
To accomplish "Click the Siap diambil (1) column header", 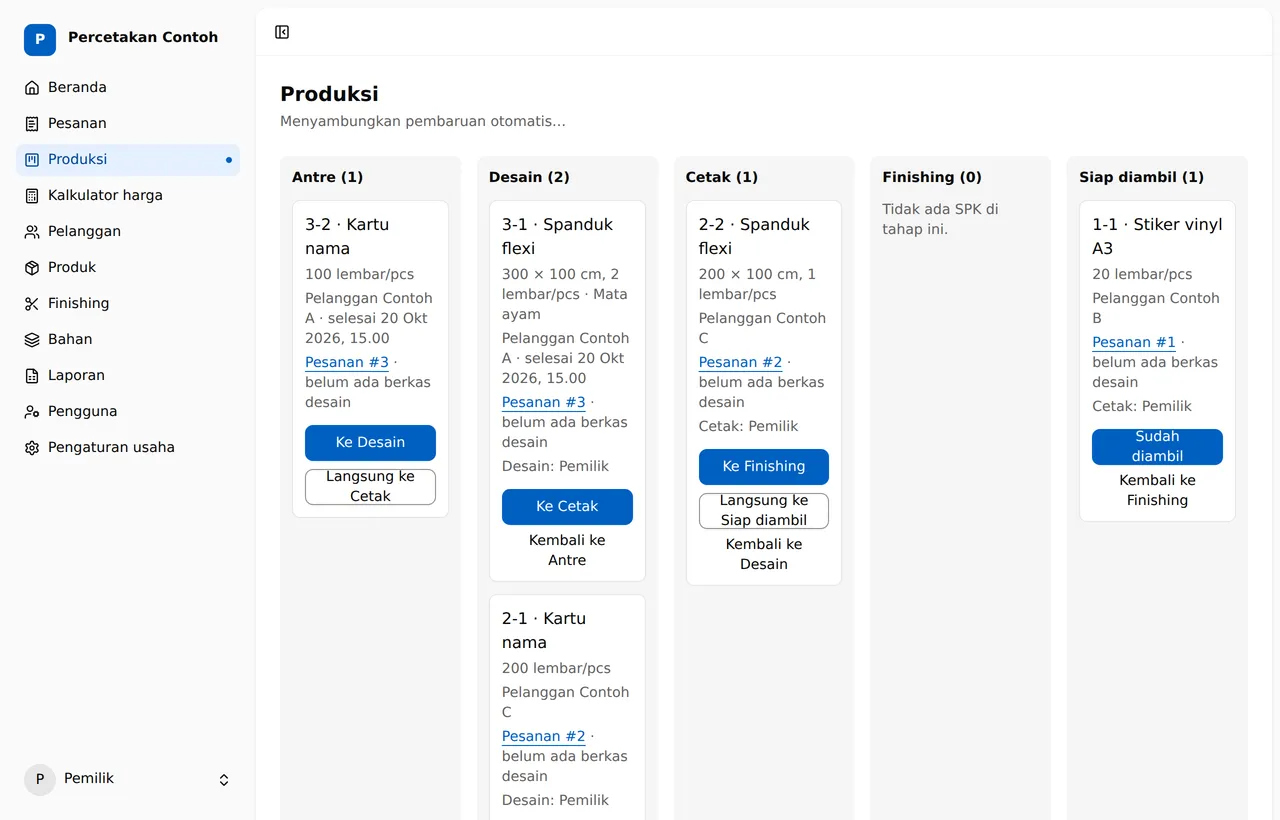I will tap(1141, 177).
